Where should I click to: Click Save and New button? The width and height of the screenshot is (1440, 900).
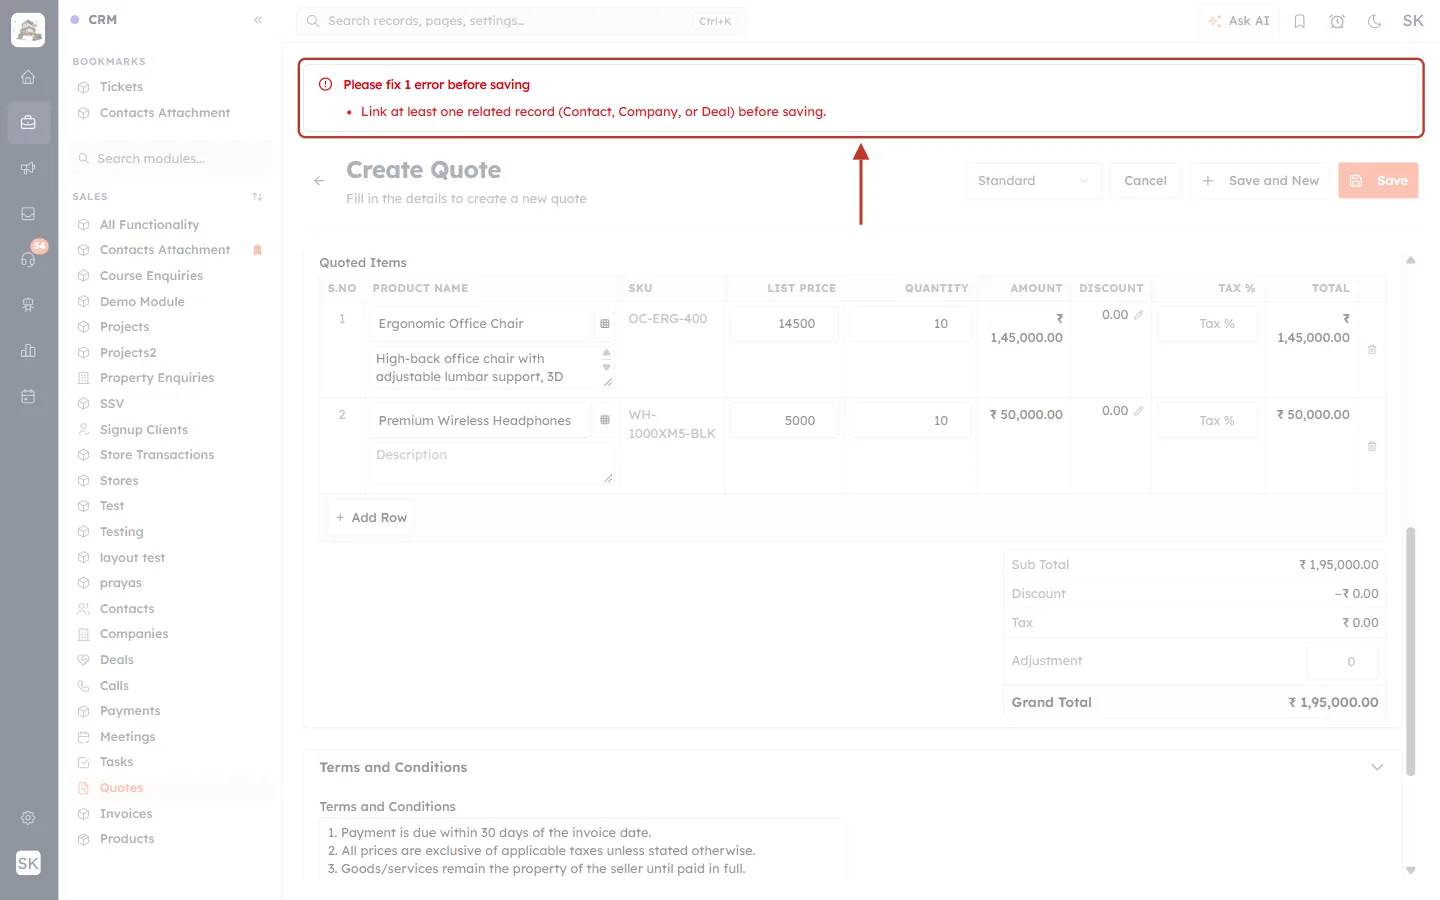point(1260,181)
